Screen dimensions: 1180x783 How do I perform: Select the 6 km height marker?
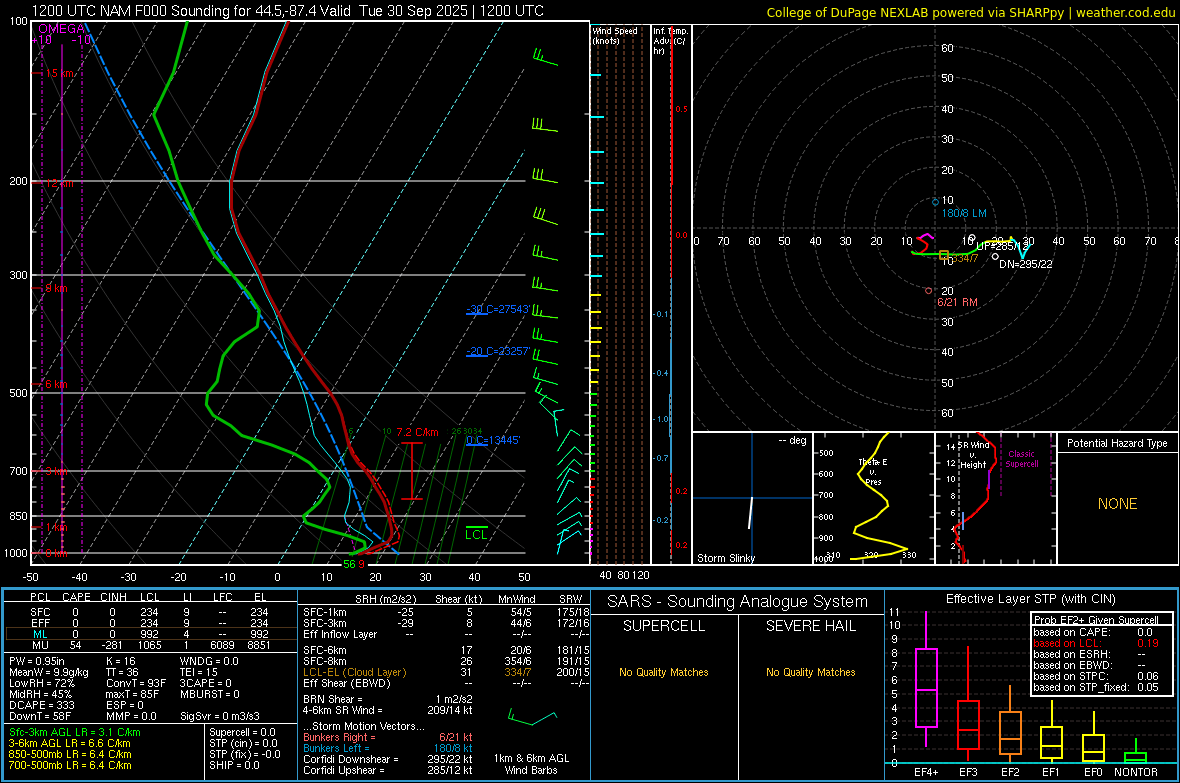[x=55, y=384]
